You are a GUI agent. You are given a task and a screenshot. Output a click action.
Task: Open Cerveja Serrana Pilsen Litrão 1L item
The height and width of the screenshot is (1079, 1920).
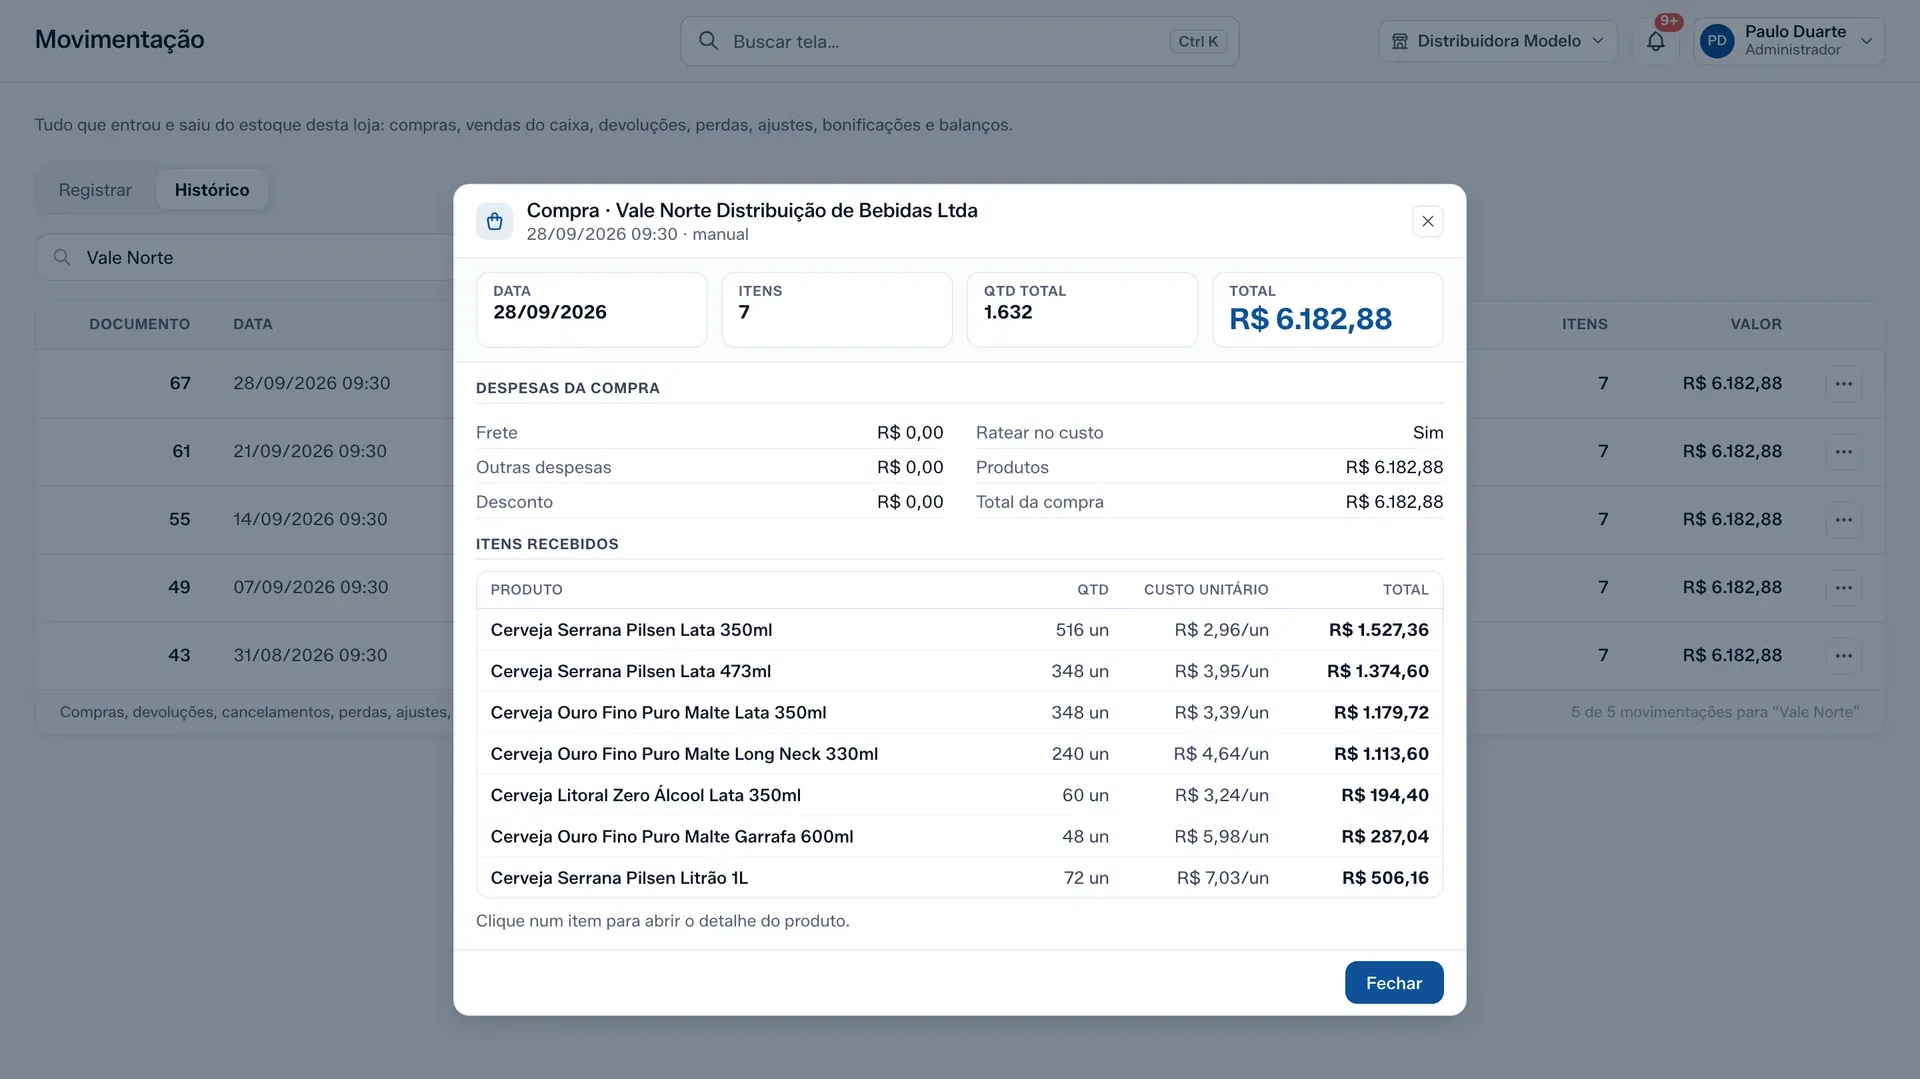[x=959, y=878]
